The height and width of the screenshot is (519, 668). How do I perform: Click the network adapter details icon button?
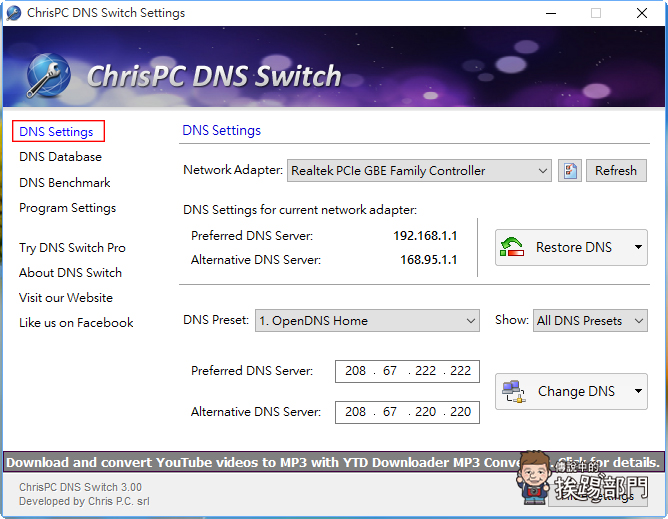(x=570, y=171)
